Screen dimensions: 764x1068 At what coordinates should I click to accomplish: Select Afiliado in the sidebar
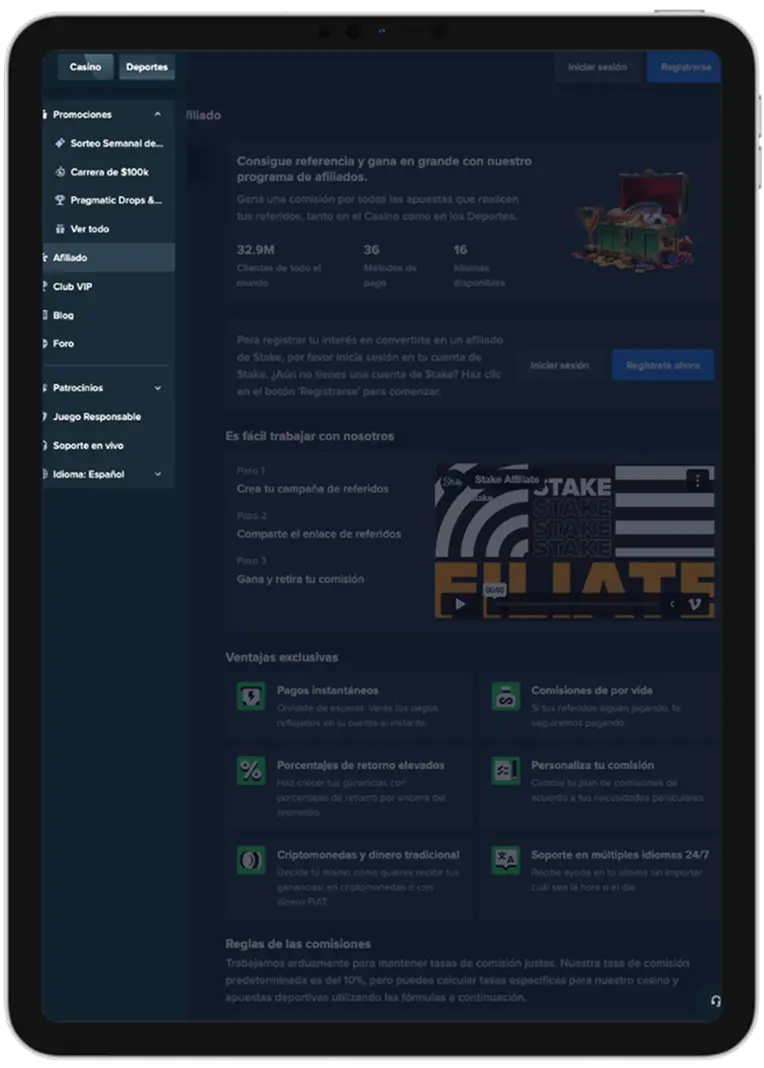[109, 257]
